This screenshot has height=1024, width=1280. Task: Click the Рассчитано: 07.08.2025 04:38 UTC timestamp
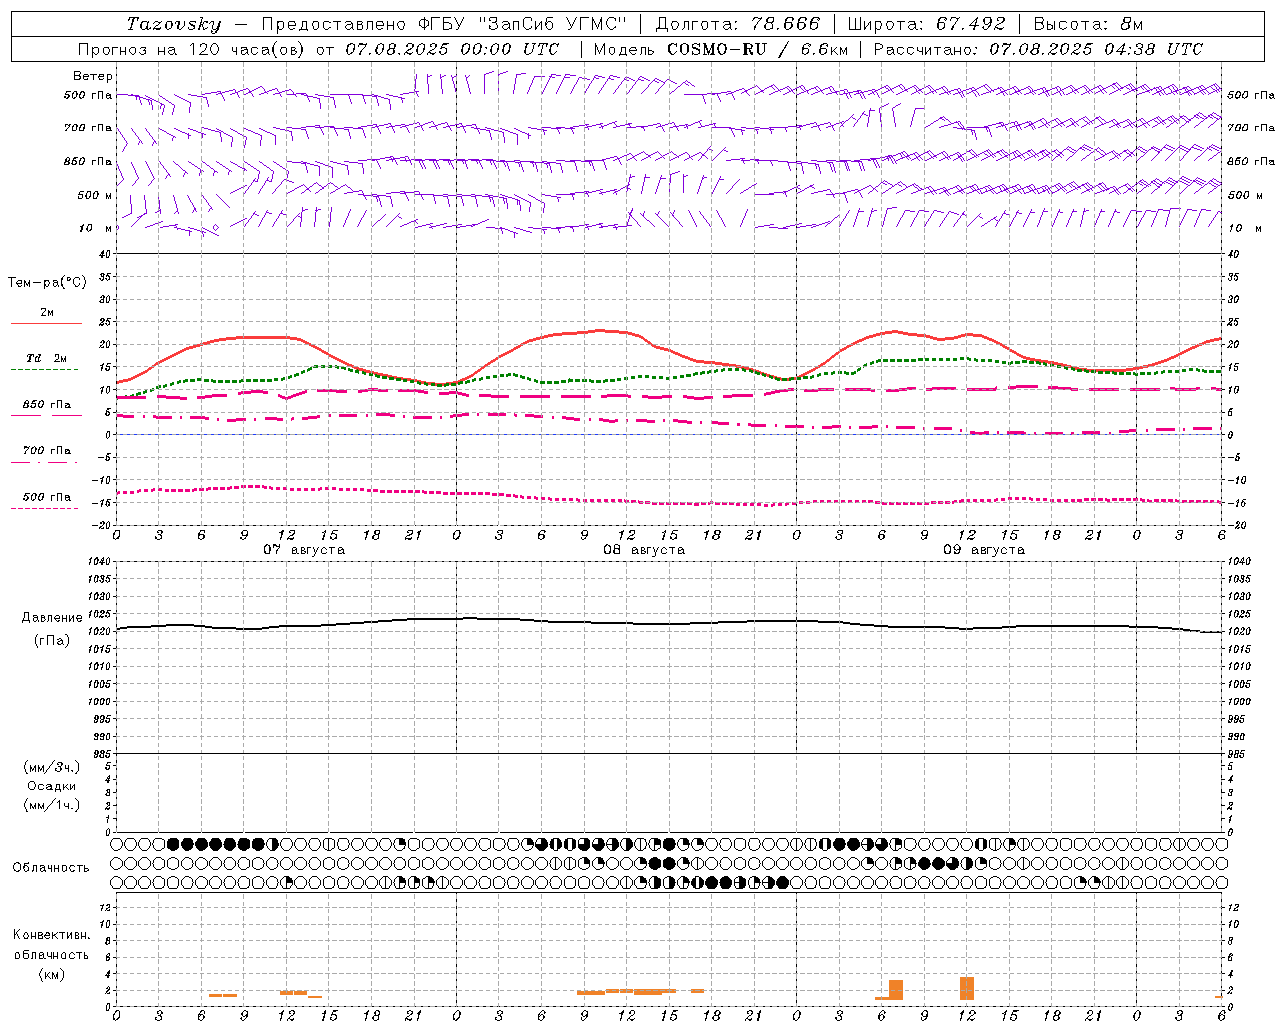coord(1038,49)
